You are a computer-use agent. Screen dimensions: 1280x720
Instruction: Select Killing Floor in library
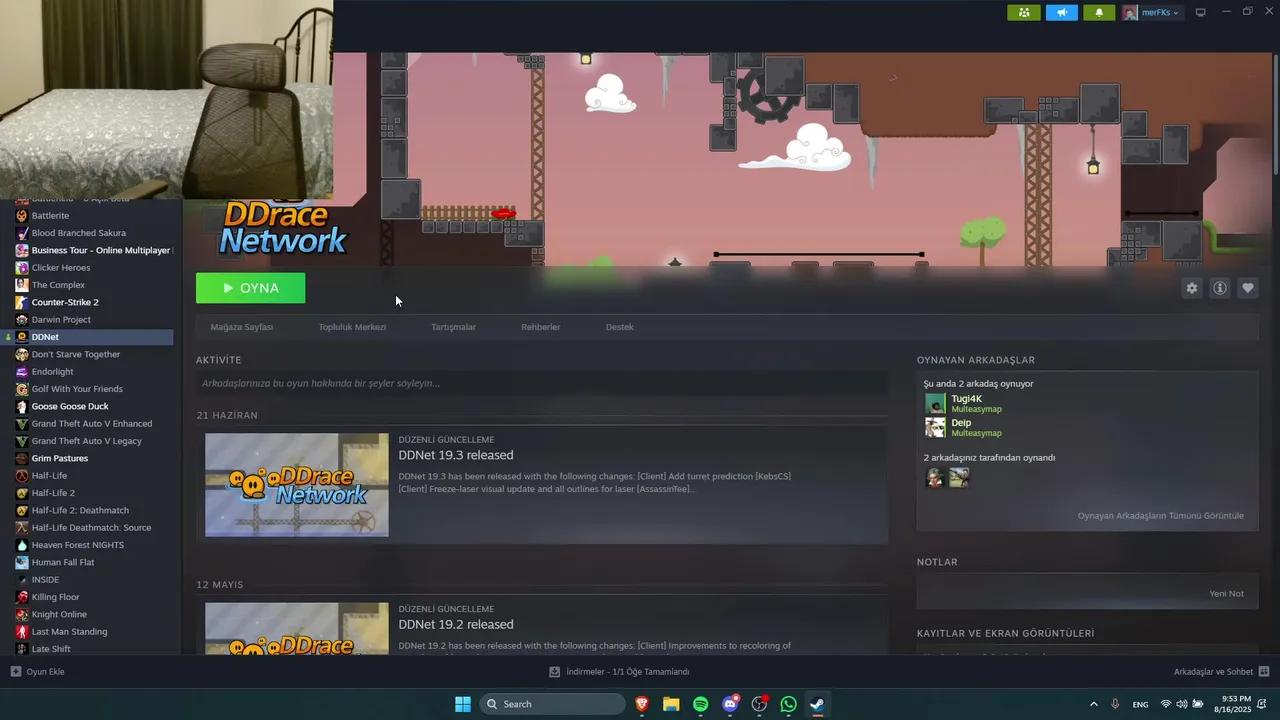click(x=55, y=597)
